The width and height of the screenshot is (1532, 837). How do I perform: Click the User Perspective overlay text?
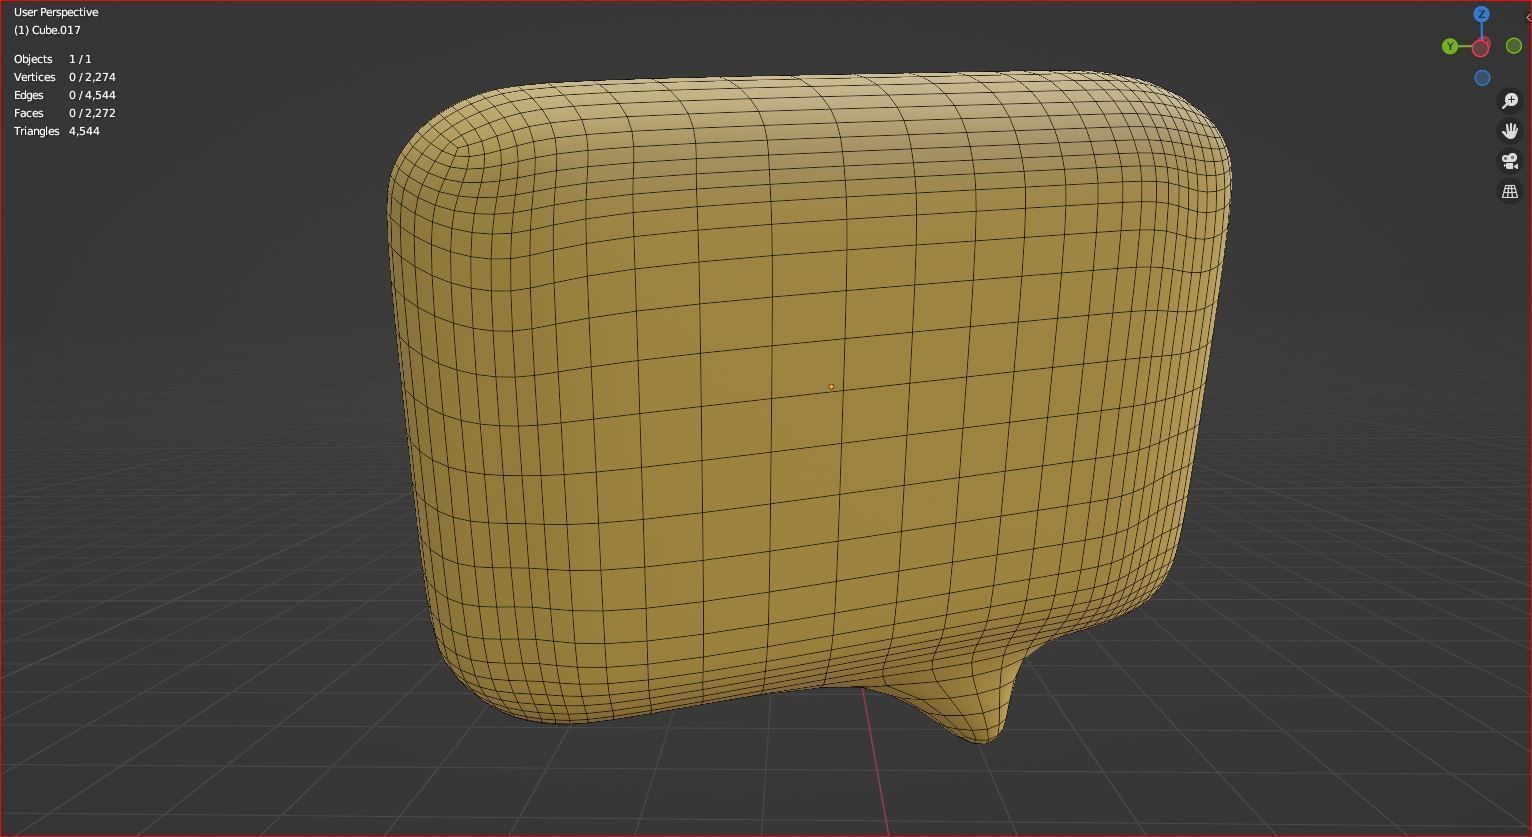(x=56, y=11)
